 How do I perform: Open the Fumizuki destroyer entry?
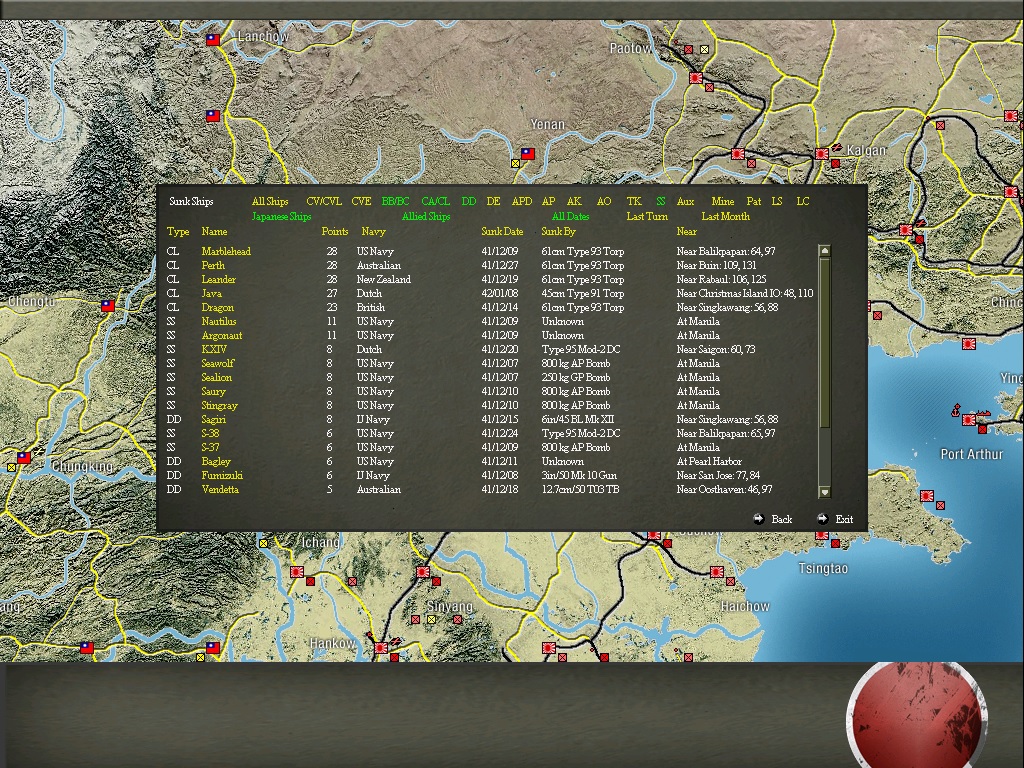point(222,475)
